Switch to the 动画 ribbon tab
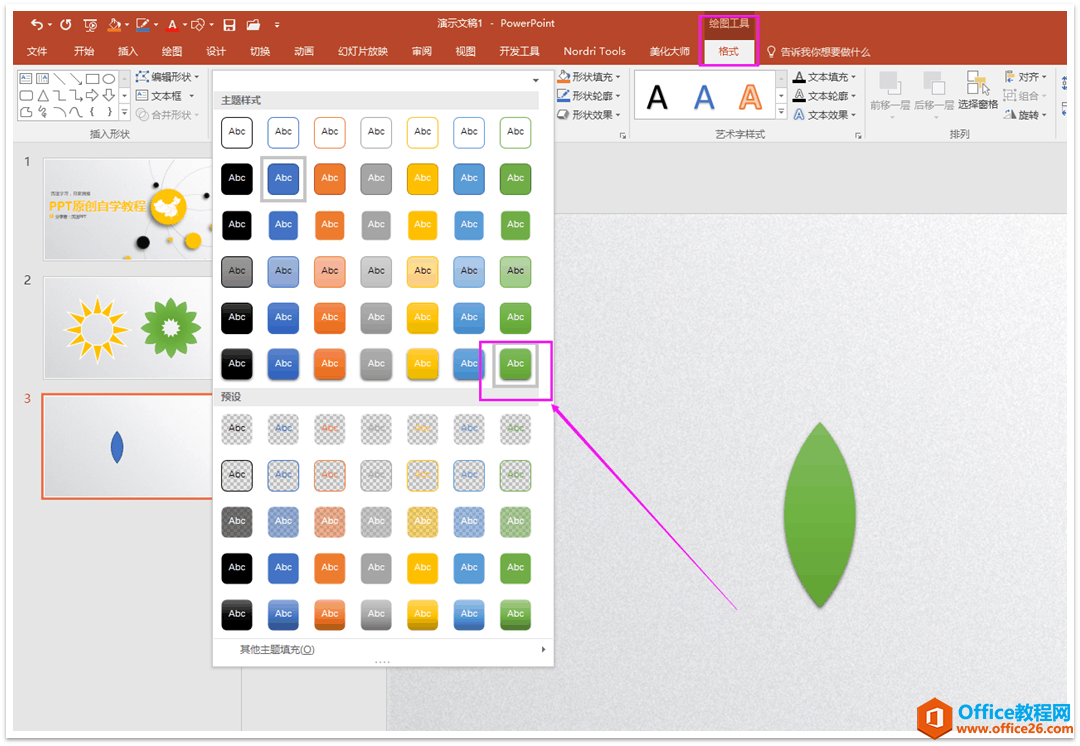 coord(304,51)
